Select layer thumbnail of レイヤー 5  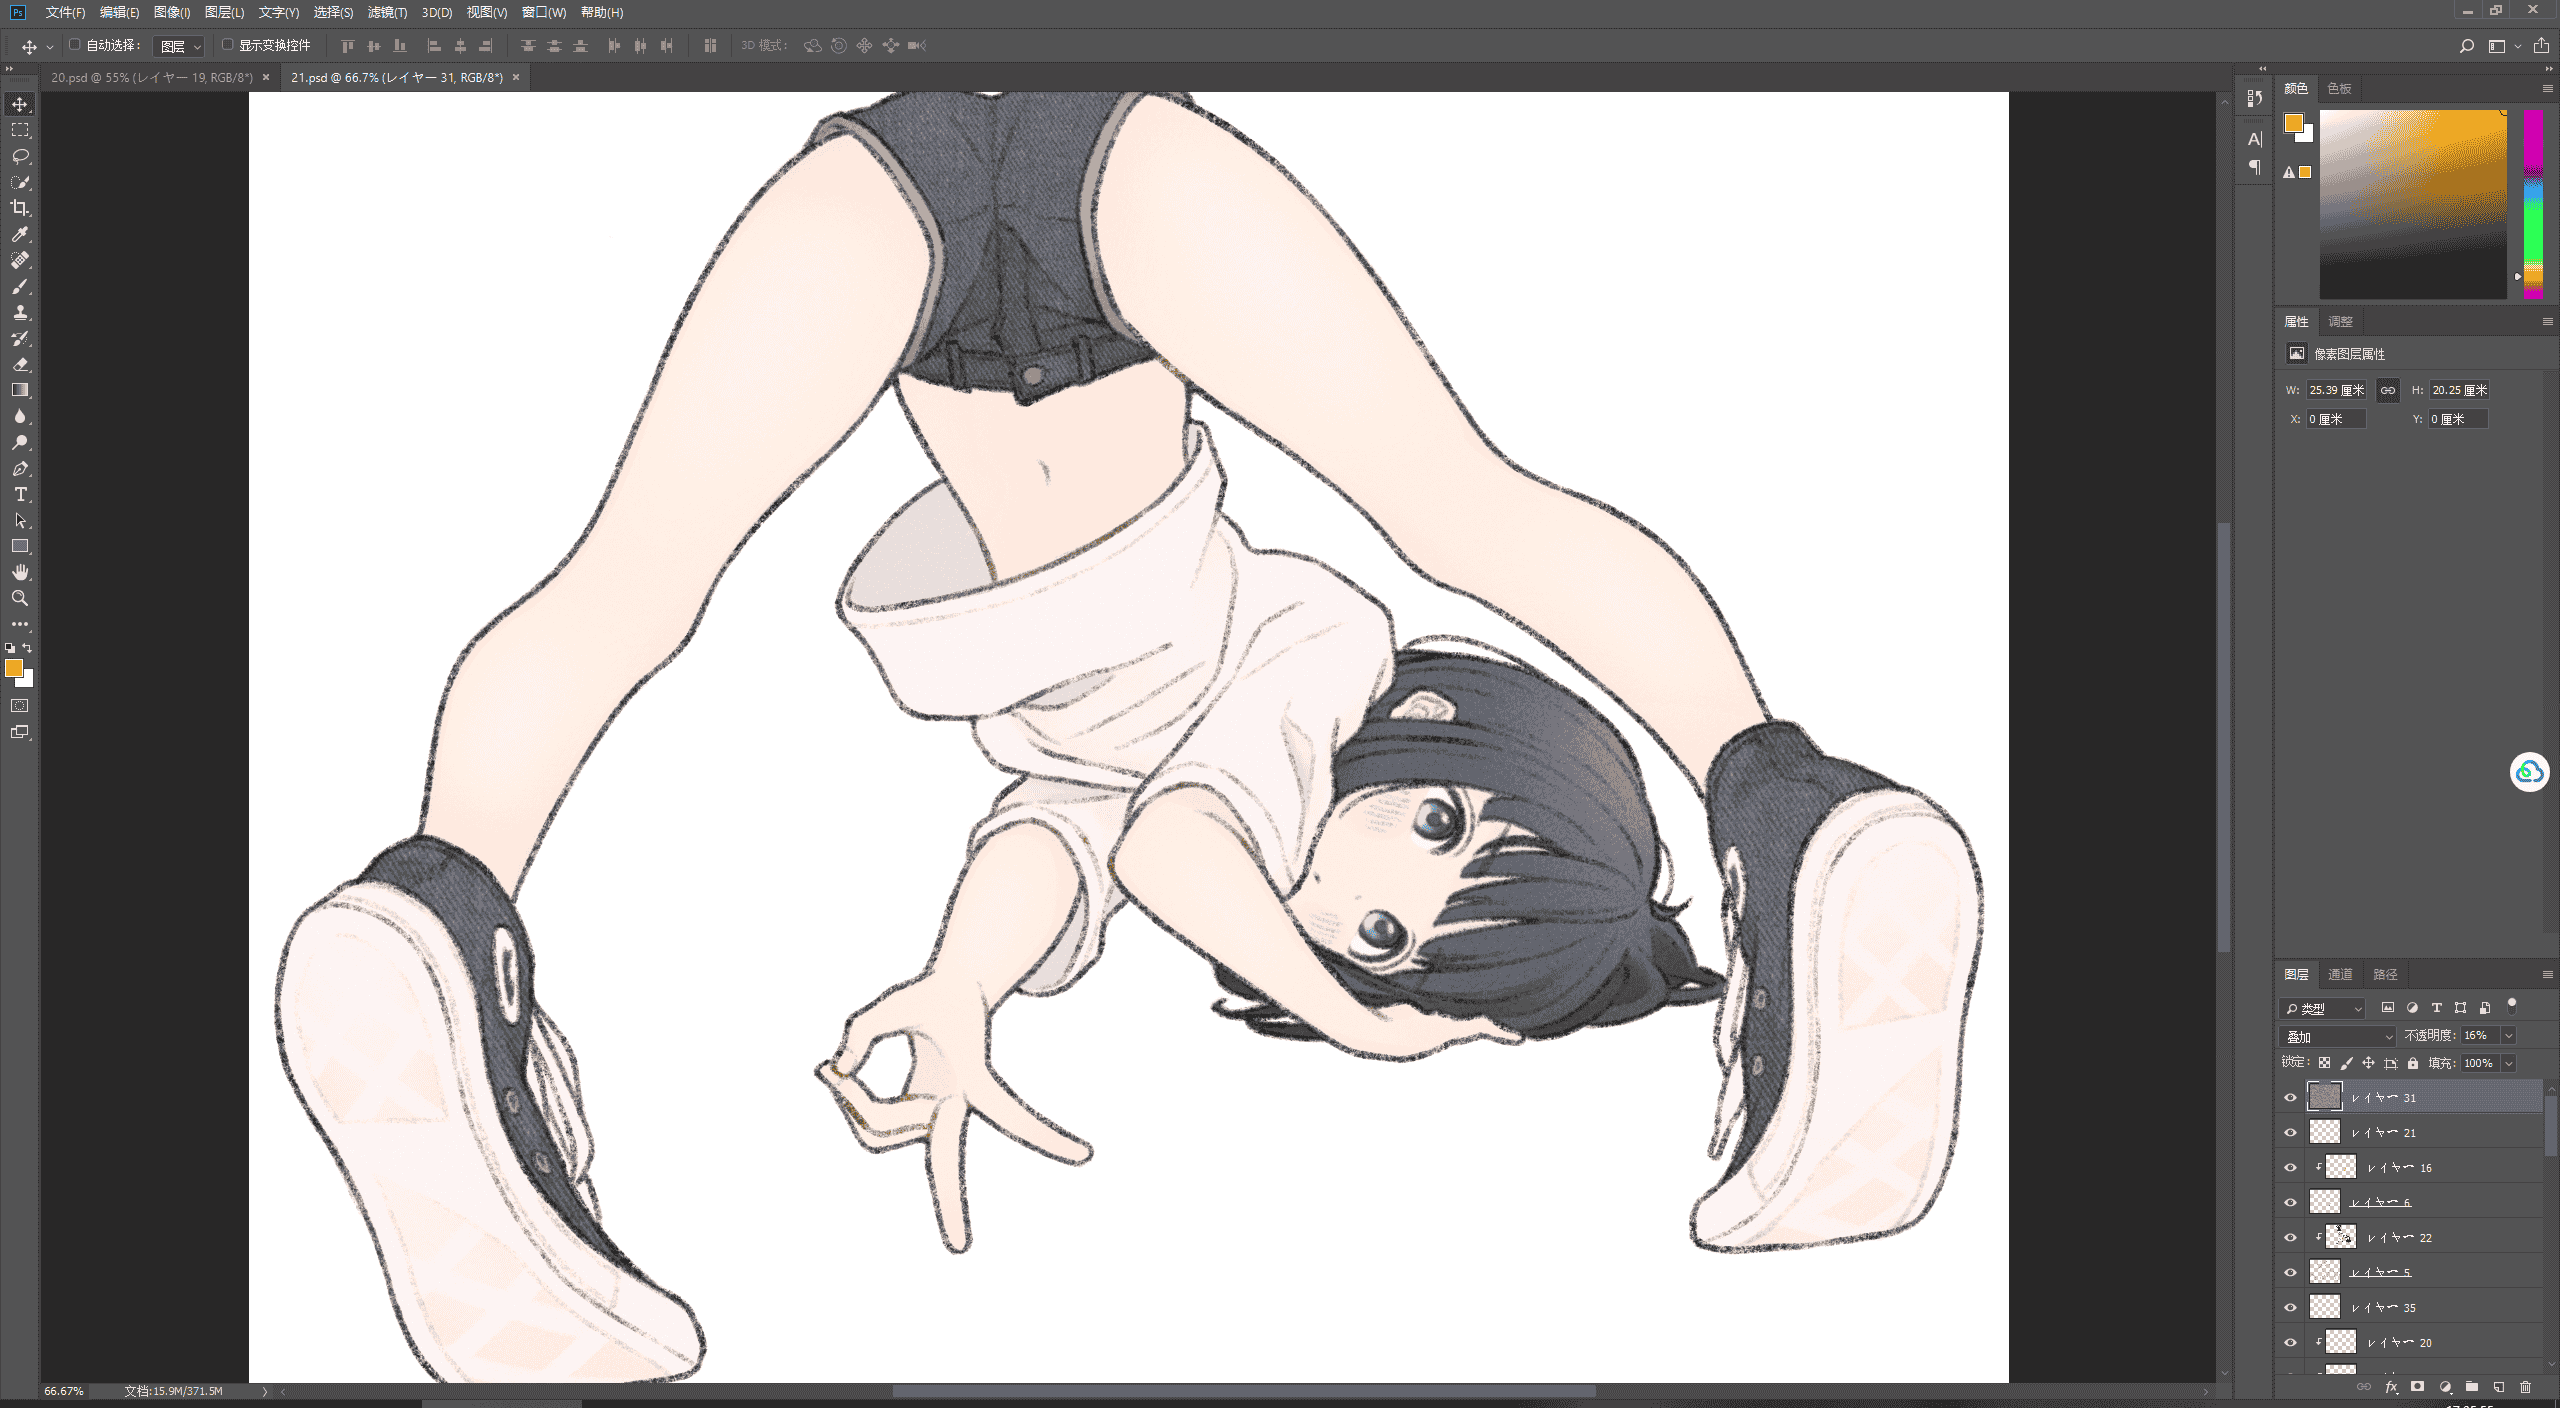[x=2324, y=1272]
